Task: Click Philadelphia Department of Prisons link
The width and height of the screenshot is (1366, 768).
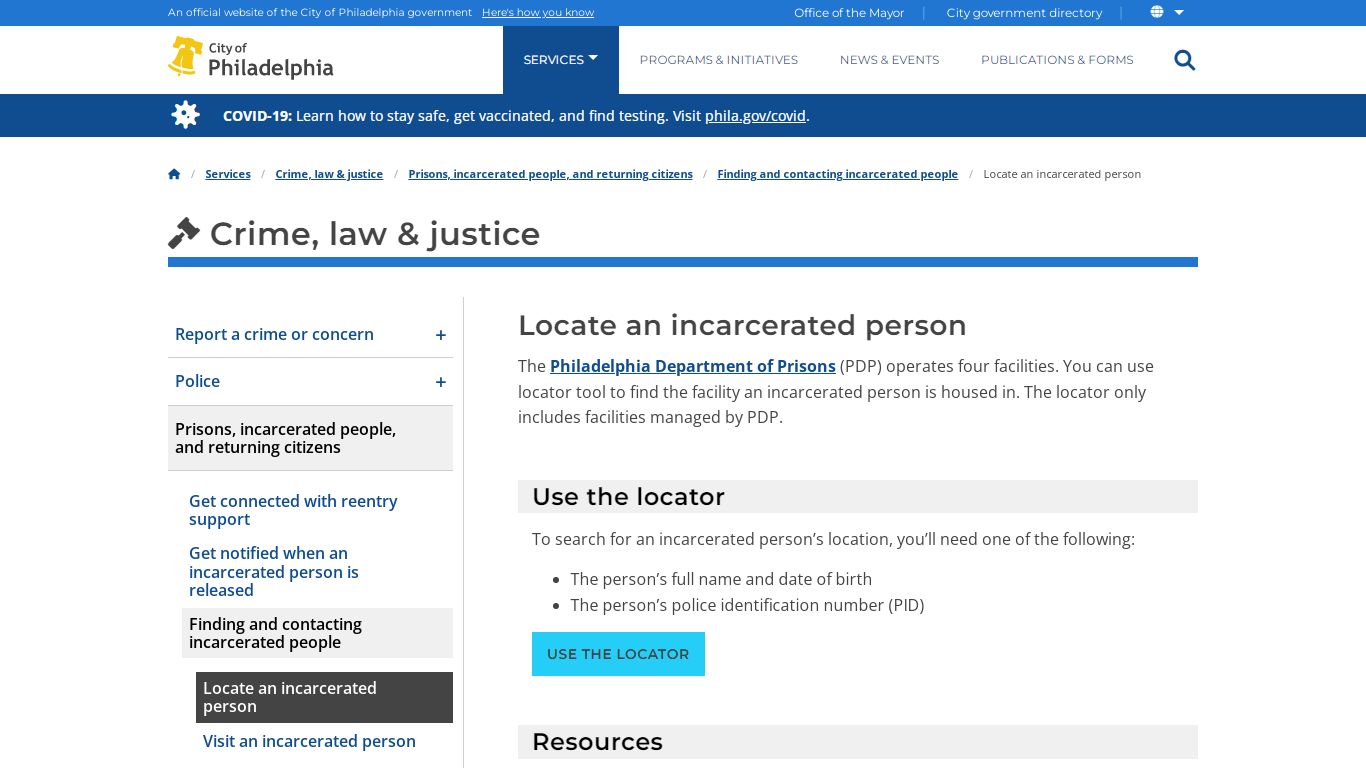Action: click(693, 366)
